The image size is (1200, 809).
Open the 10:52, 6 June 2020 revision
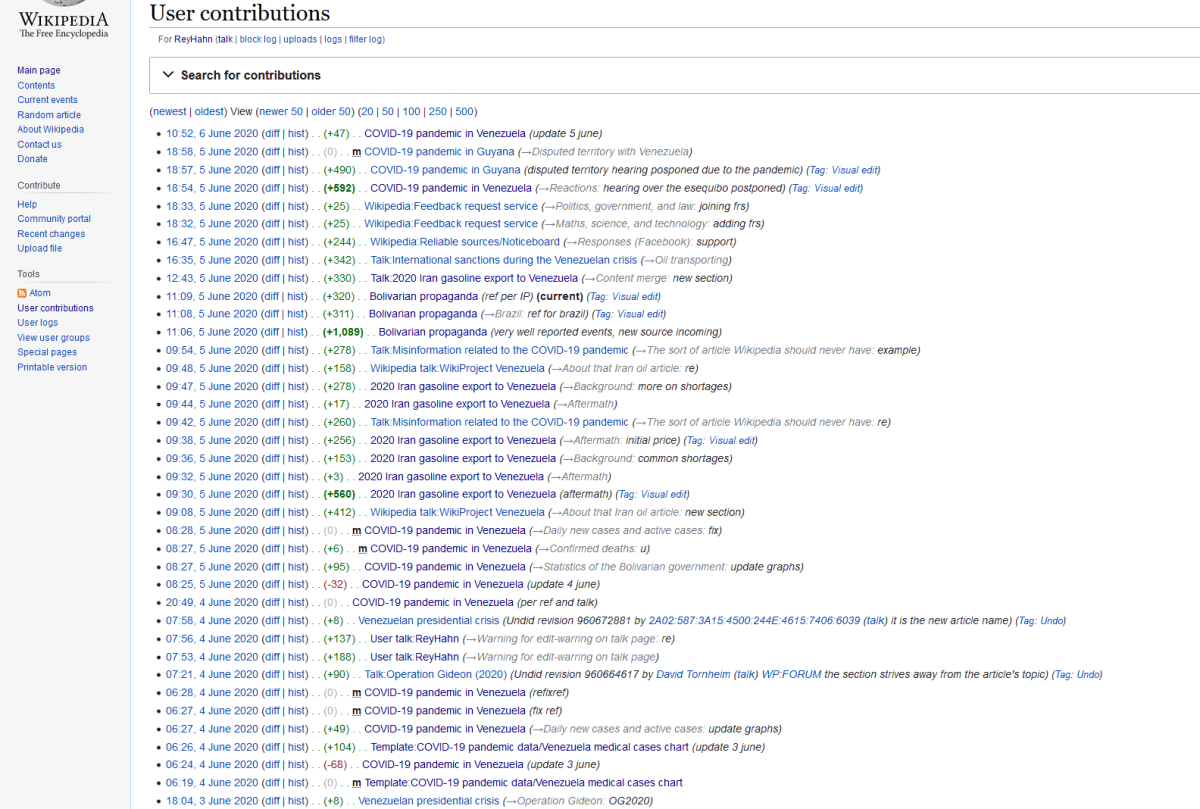click(x=212, y=133)
